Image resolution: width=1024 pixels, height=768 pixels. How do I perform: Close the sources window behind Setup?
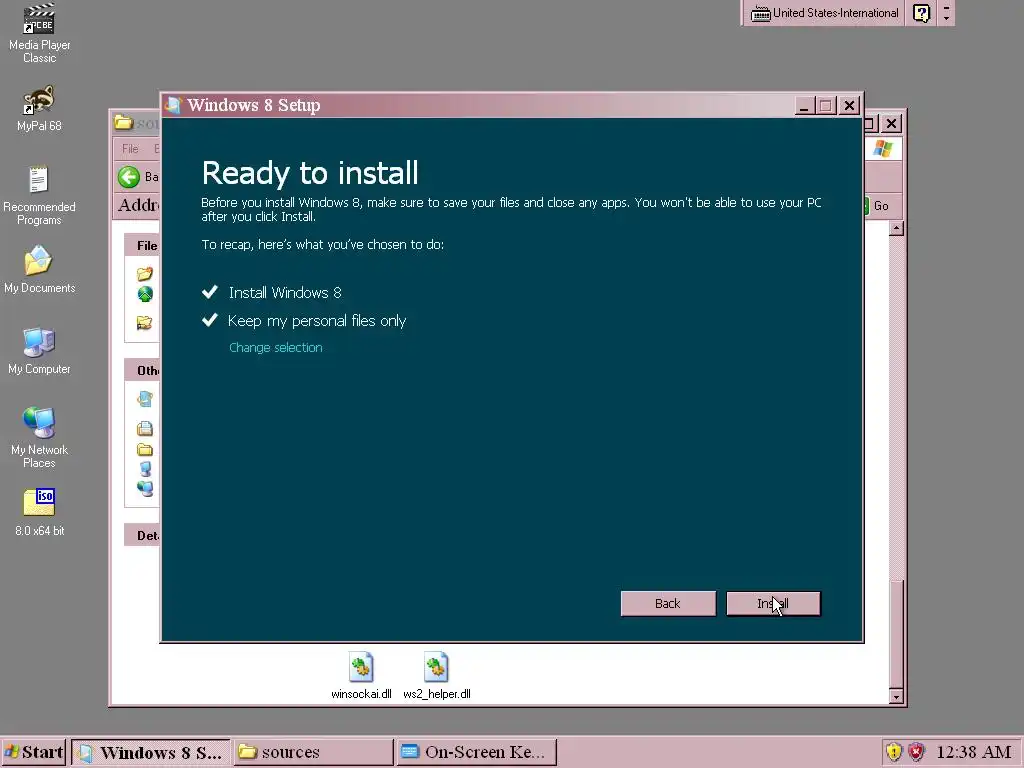pyautogui.click(x=891, y=123)
